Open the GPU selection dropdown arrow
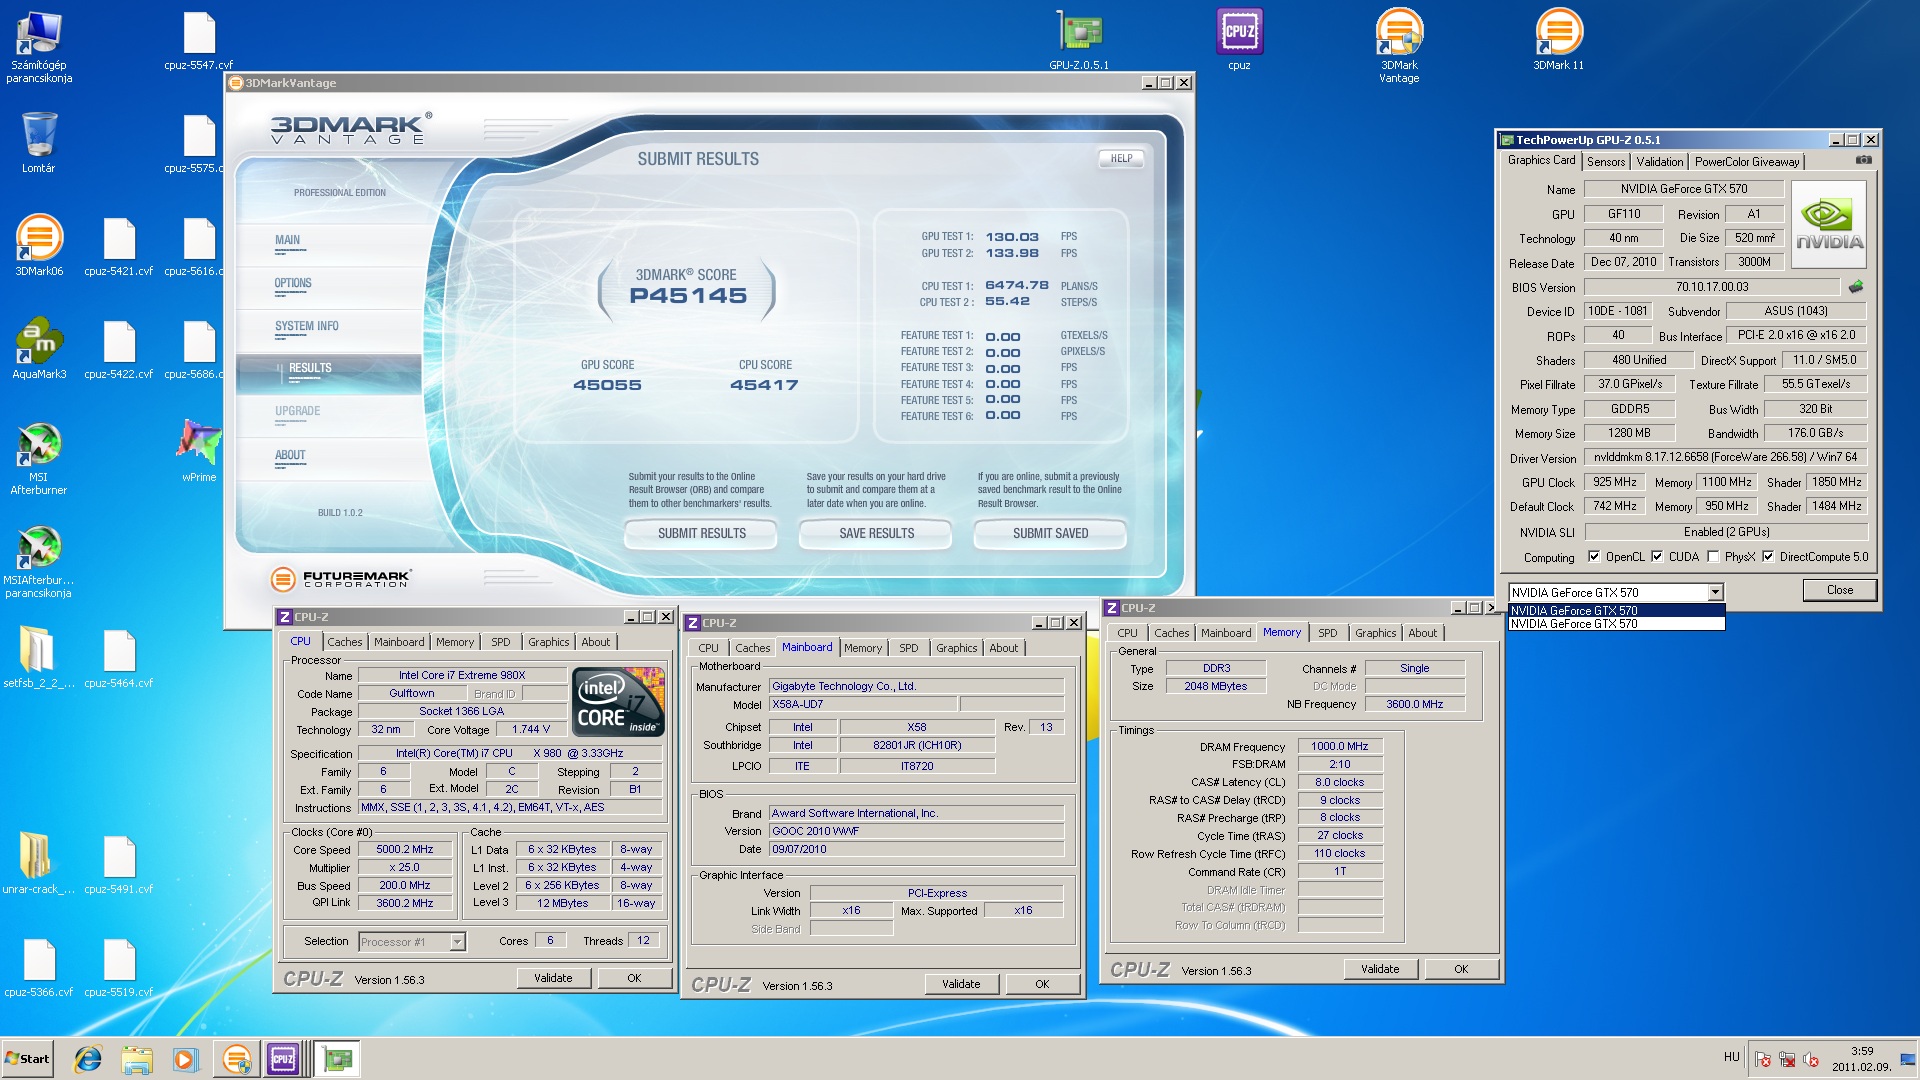The width and height of the screenshot is (1920, 1080). [x=1715, y=592]
